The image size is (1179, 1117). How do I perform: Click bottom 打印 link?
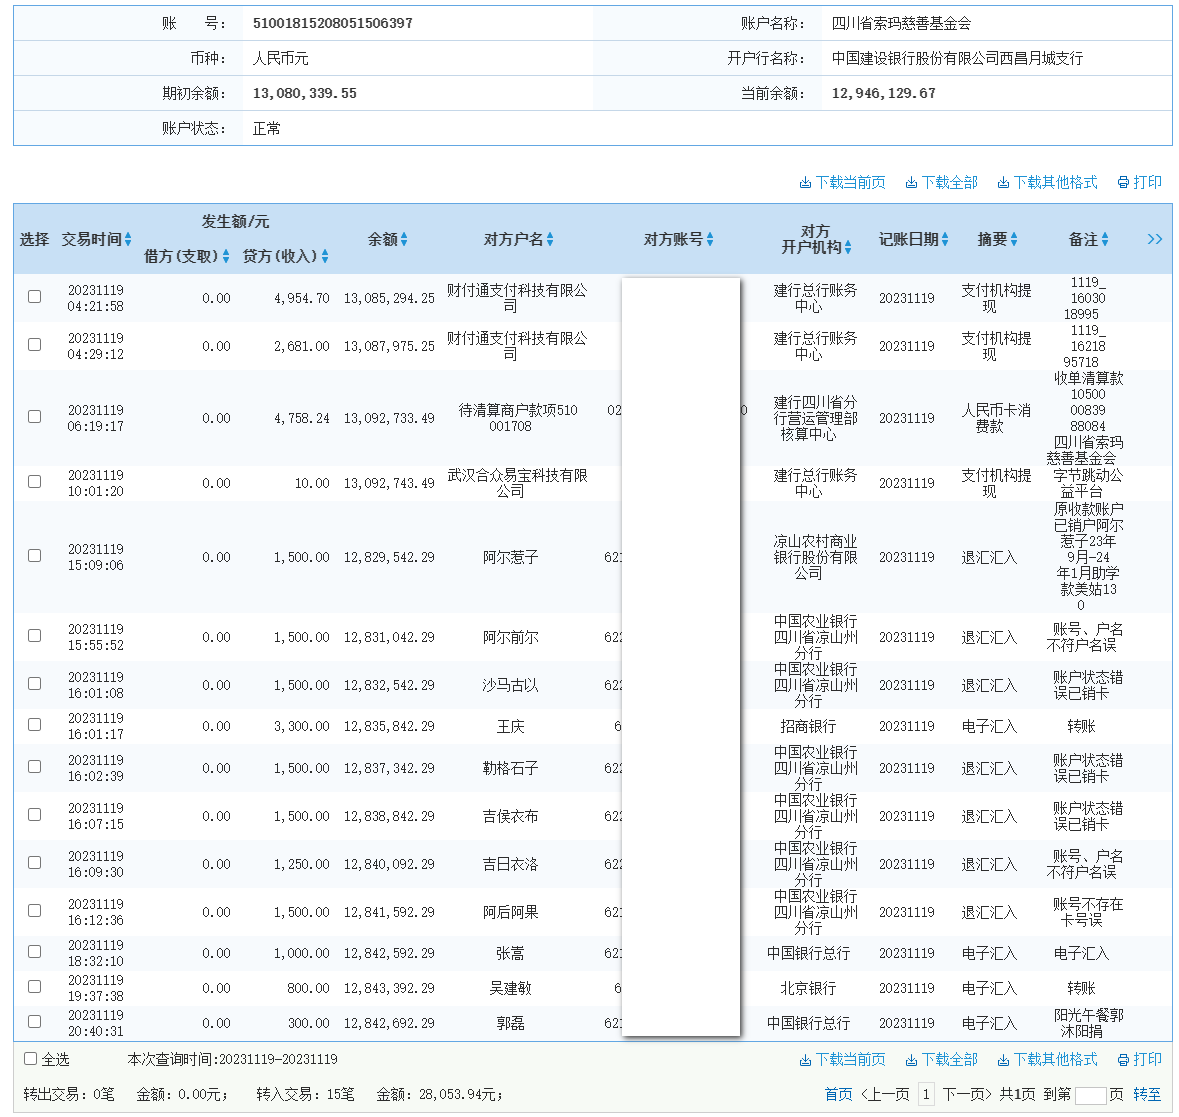(1140, 1059)
